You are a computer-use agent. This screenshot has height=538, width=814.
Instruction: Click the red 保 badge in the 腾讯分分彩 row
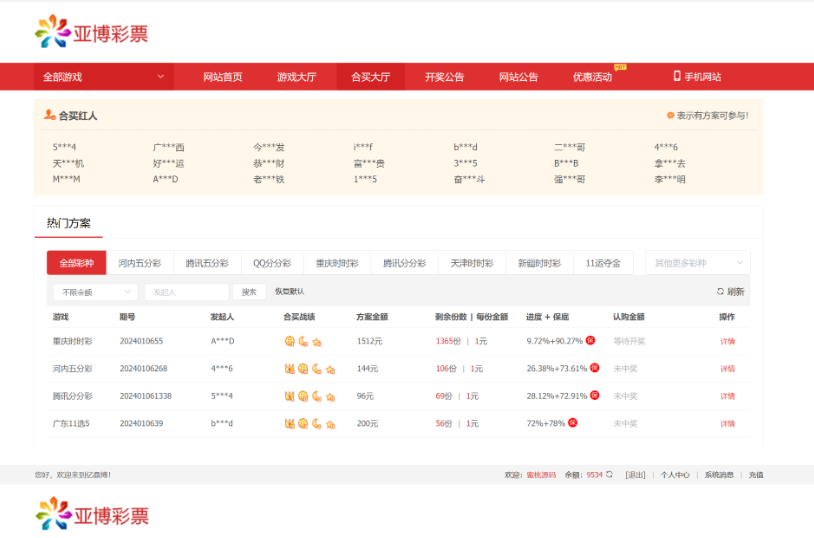point(595,395)
